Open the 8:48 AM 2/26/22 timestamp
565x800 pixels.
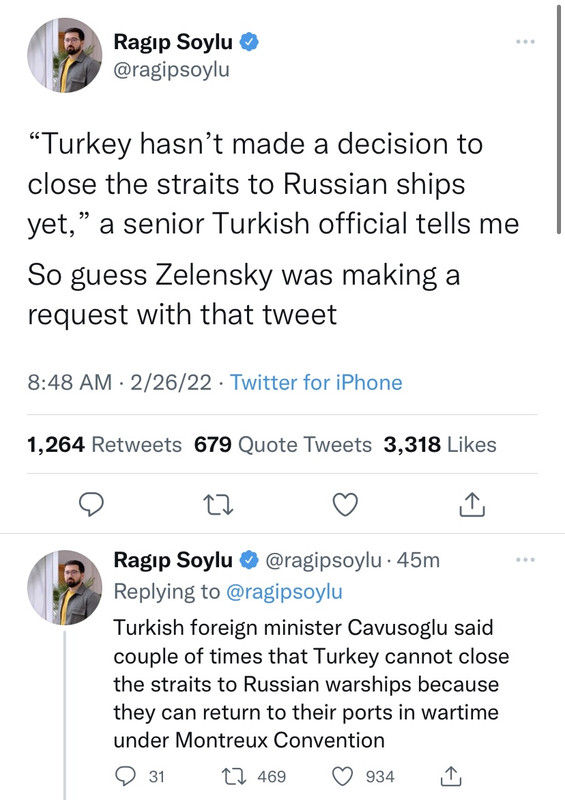tap(119, 382)
